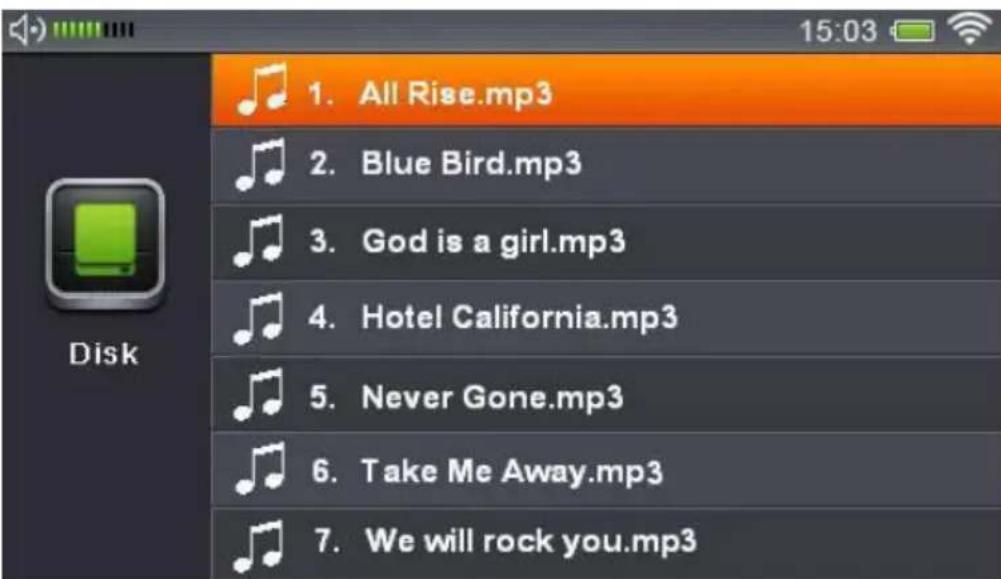Click the 15:03 clock display
1001x579 pixels.
pyautogui.click(x=838, y=31)
